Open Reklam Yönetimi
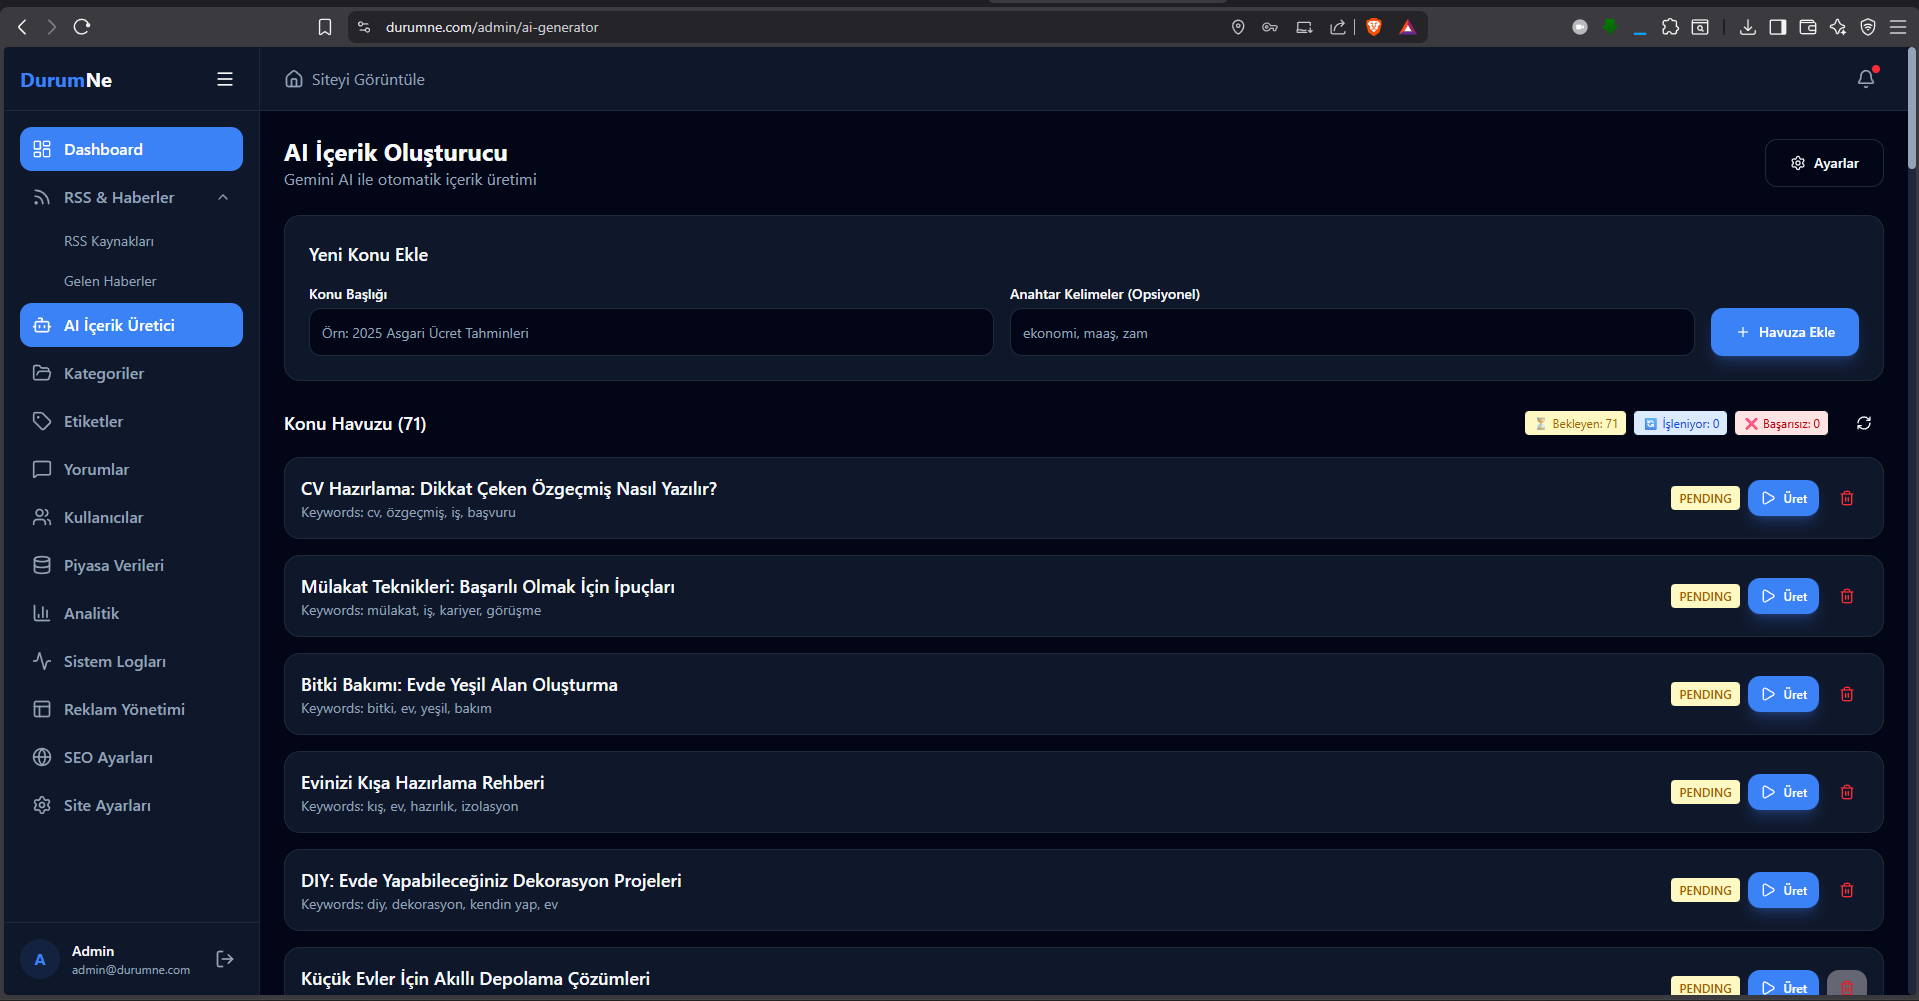 (x=131, y=709)
